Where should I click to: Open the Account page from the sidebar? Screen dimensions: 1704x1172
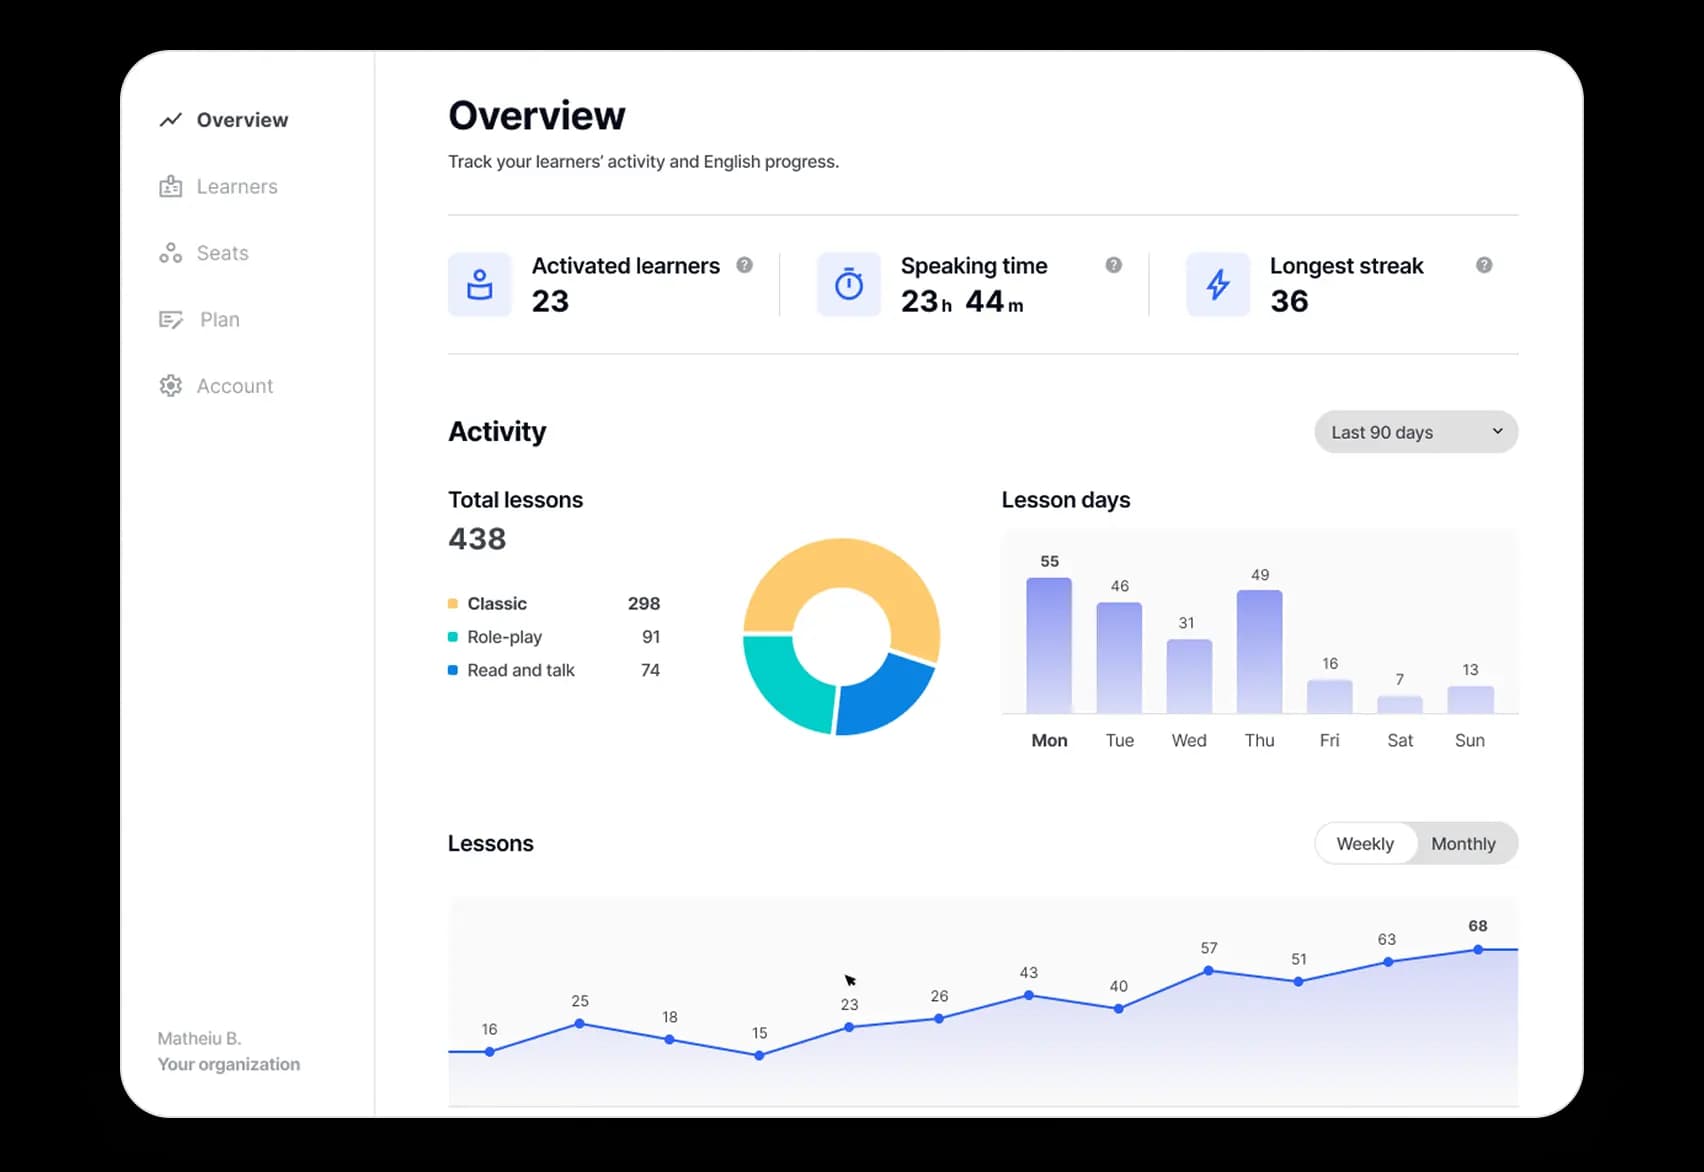(234, 385)
